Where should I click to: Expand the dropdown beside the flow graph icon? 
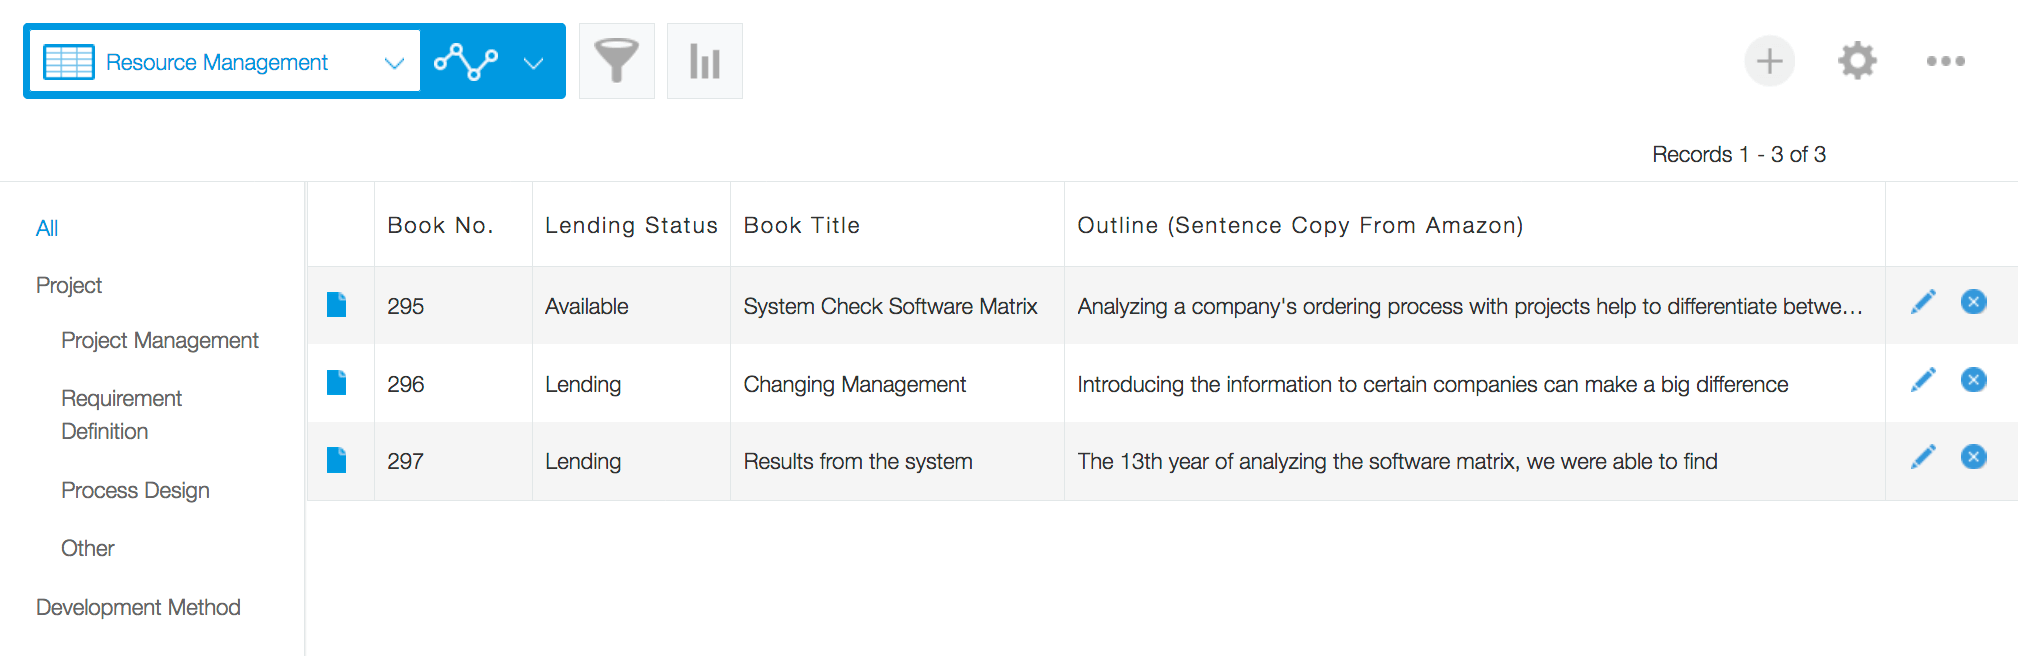coord(534,63)
